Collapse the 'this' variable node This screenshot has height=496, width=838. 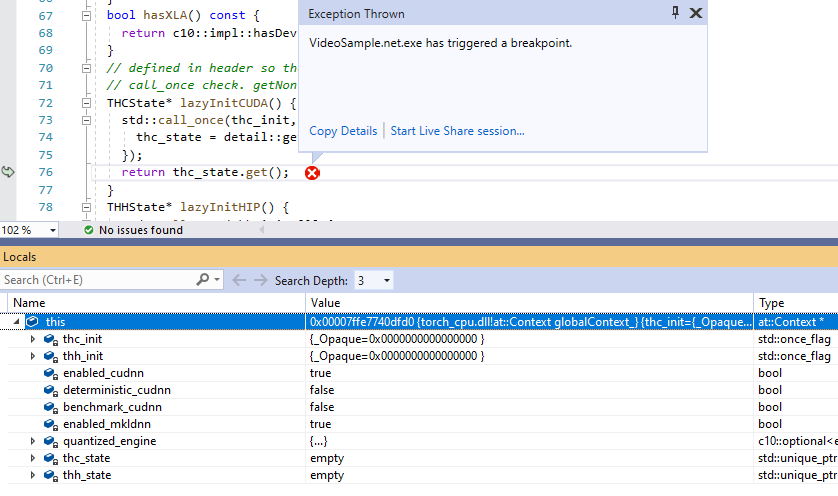(x=16, y=322)
